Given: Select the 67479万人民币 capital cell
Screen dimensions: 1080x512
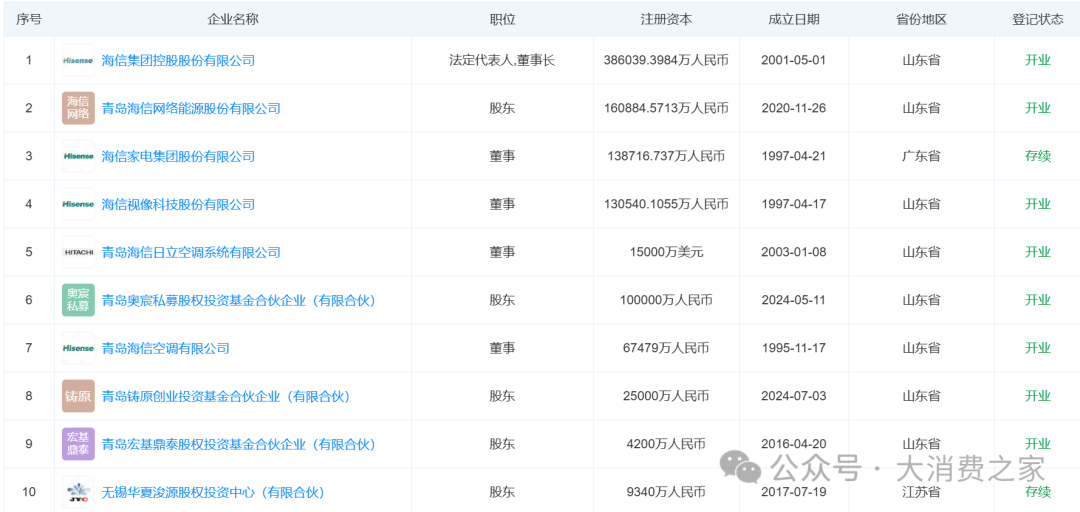Looking at the screenshot, I should click(666, 348).
